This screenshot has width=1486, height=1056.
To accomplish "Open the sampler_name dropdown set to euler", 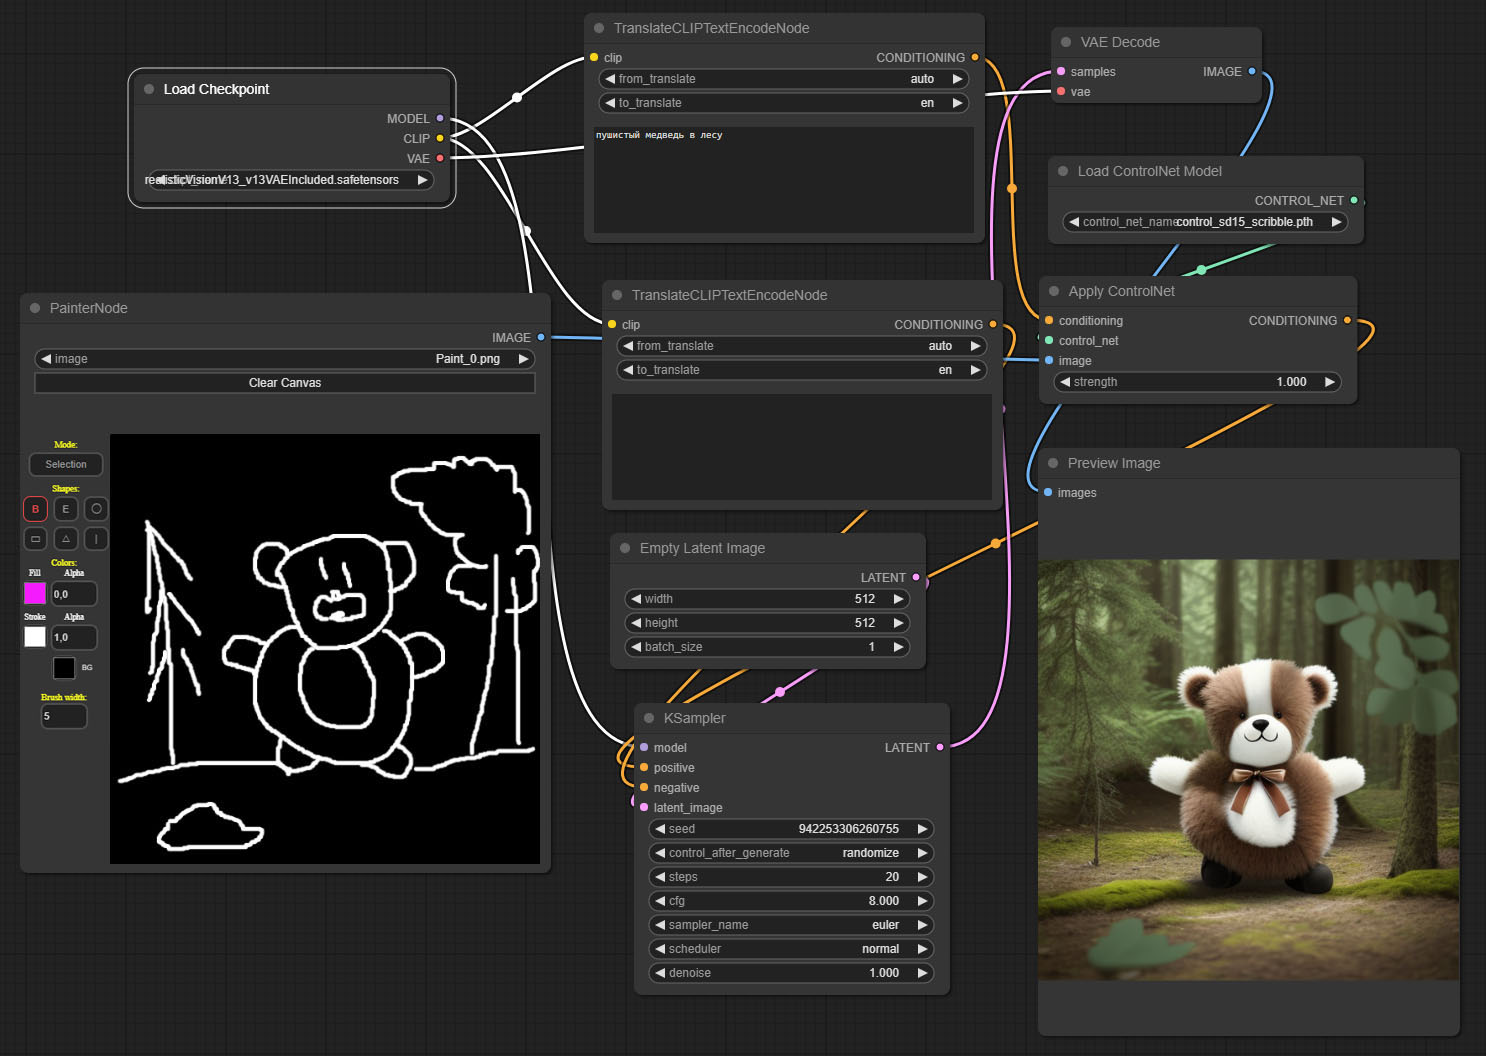I will click(790, 924).
